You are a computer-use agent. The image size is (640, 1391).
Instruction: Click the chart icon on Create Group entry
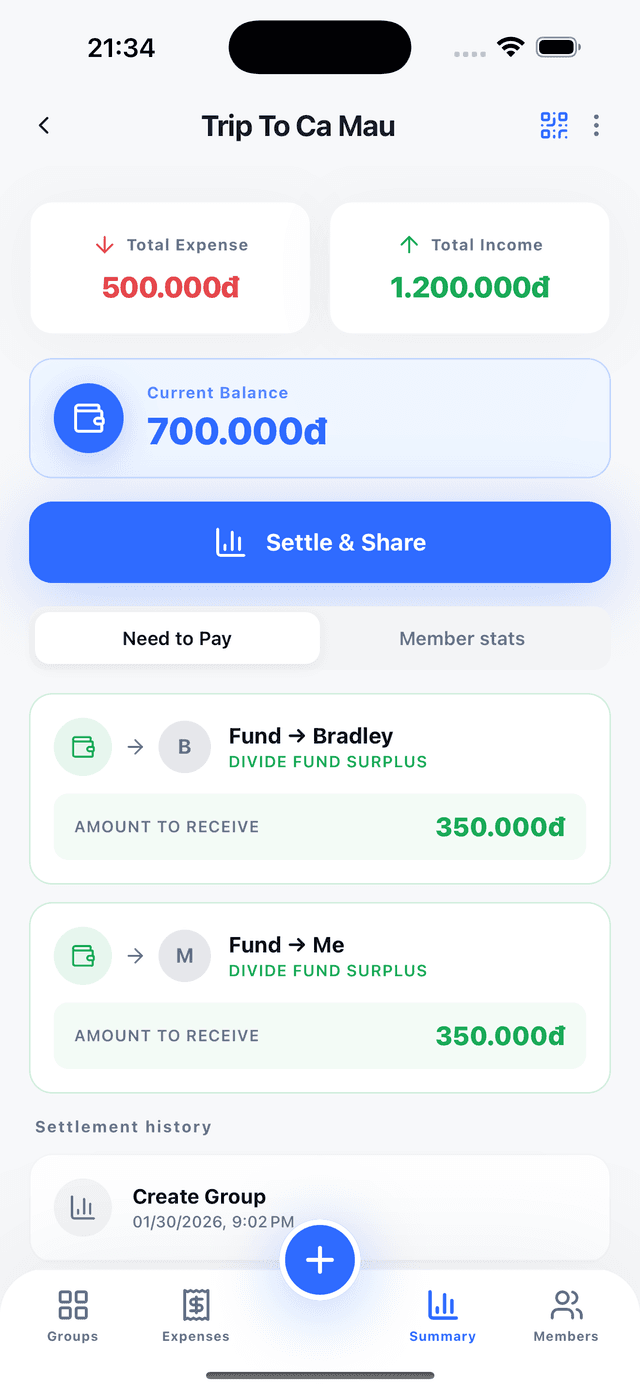pos(83,1207)
